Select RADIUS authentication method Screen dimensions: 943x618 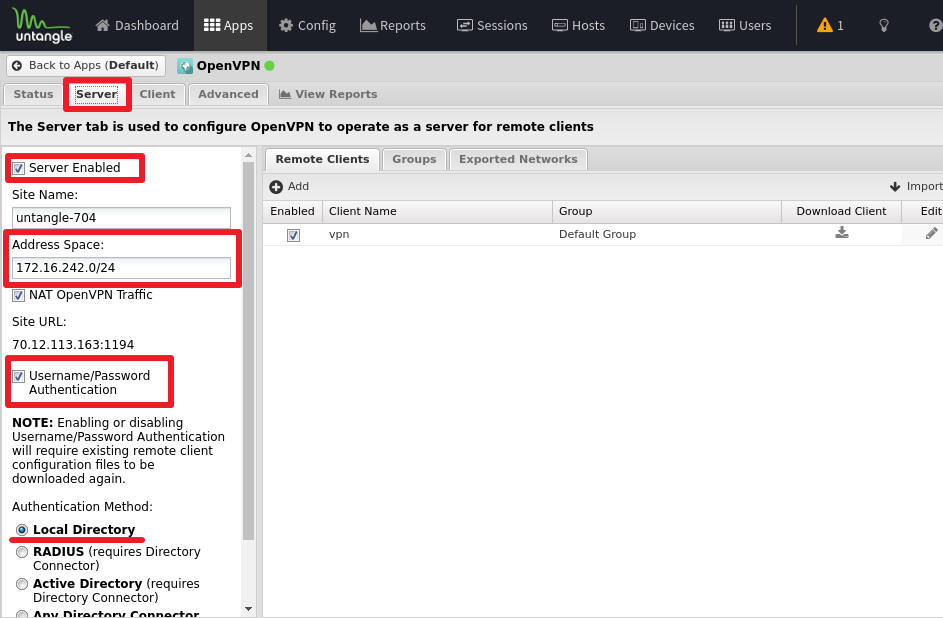[22, 552]
